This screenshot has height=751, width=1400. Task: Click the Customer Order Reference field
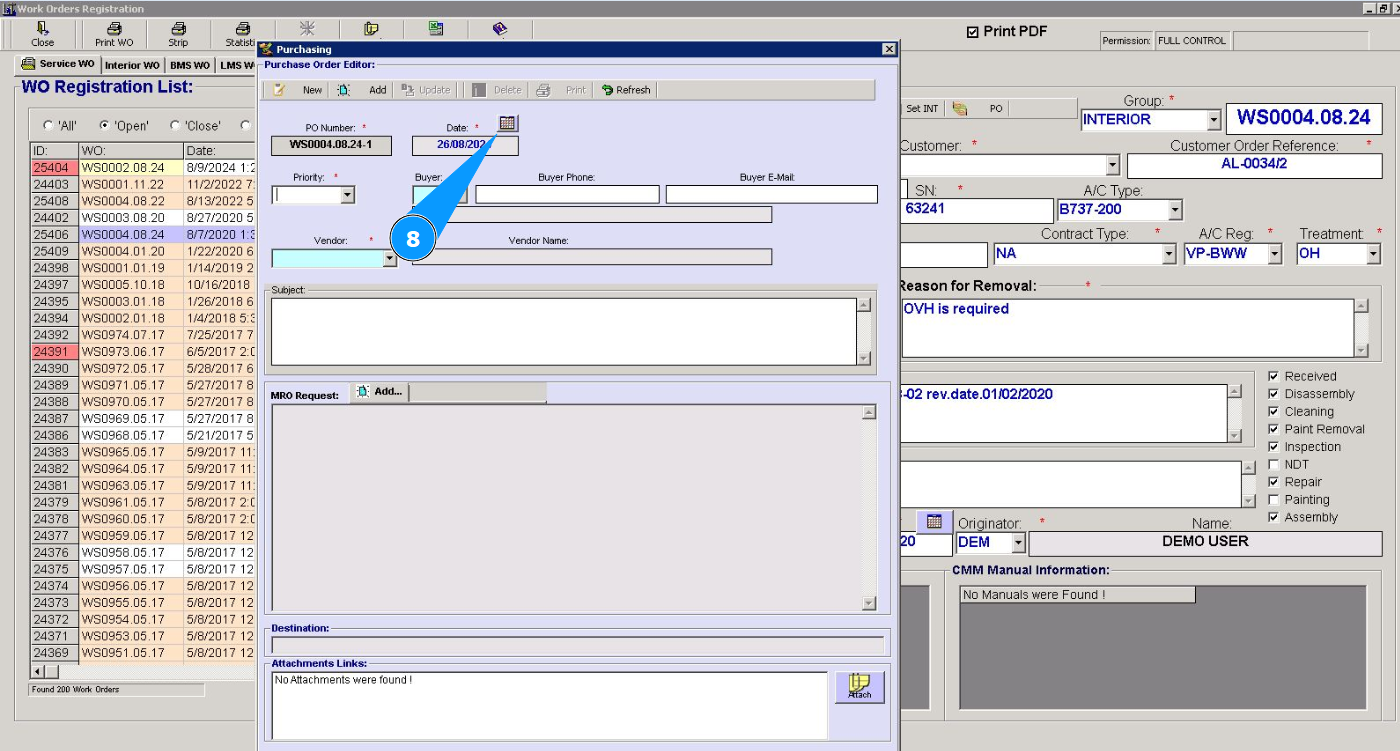tap(1255, 166)
